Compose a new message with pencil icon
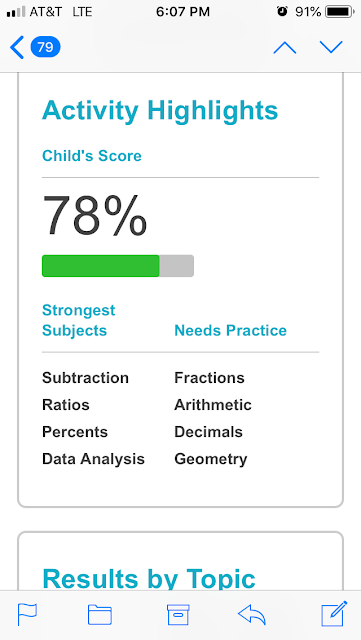Screen dimensions: 361x640 (334, 613)
